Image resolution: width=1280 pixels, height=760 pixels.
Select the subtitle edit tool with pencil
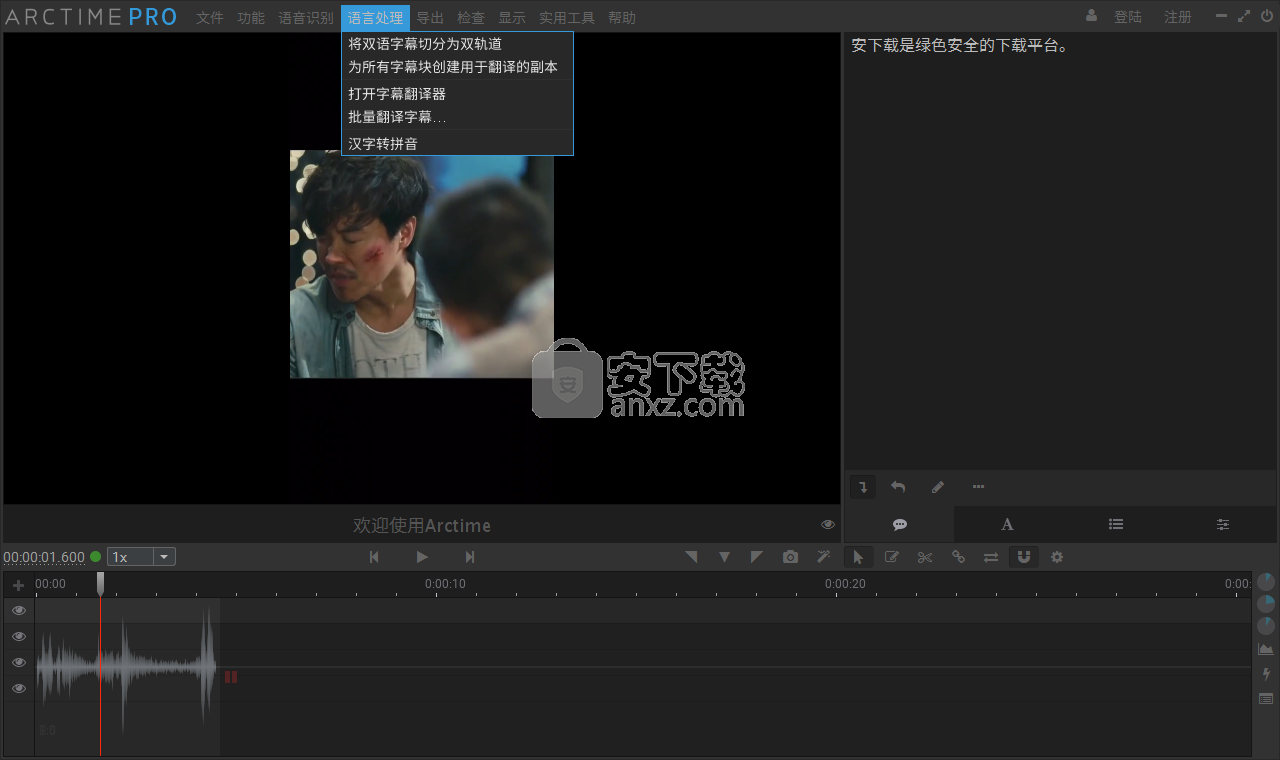pos(892,557)
